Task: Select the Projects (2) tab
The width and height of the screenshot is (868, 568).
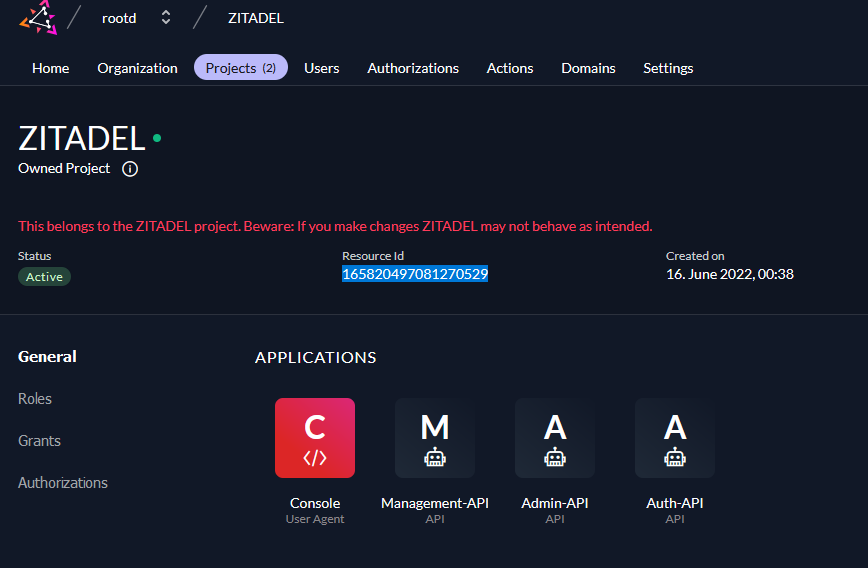Action: tap(241, 68)
